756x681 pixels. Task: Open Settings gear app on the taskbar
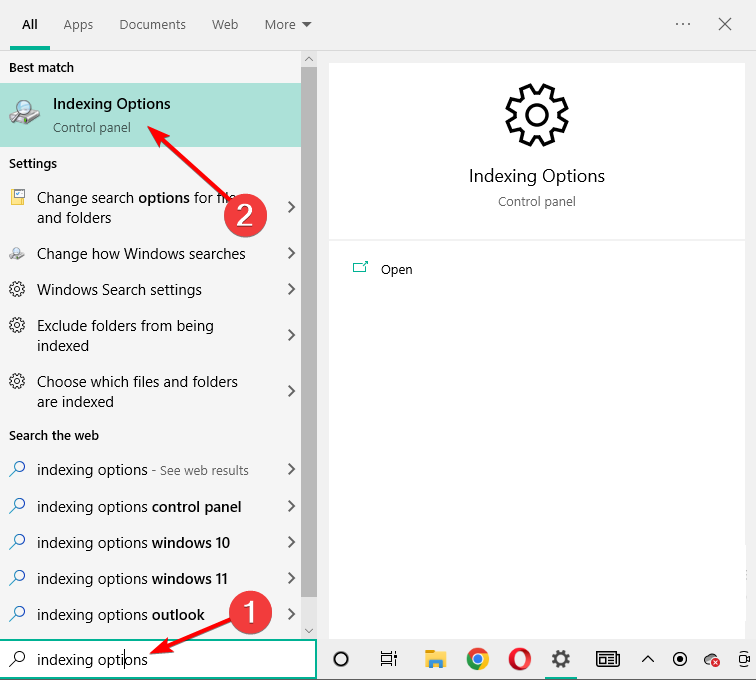click(x=560, y=659)
